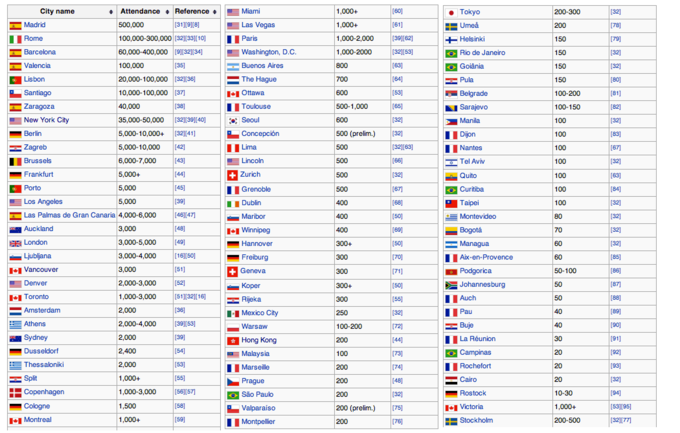Follow the Aix-en-Provence link

tap(486, 257)
